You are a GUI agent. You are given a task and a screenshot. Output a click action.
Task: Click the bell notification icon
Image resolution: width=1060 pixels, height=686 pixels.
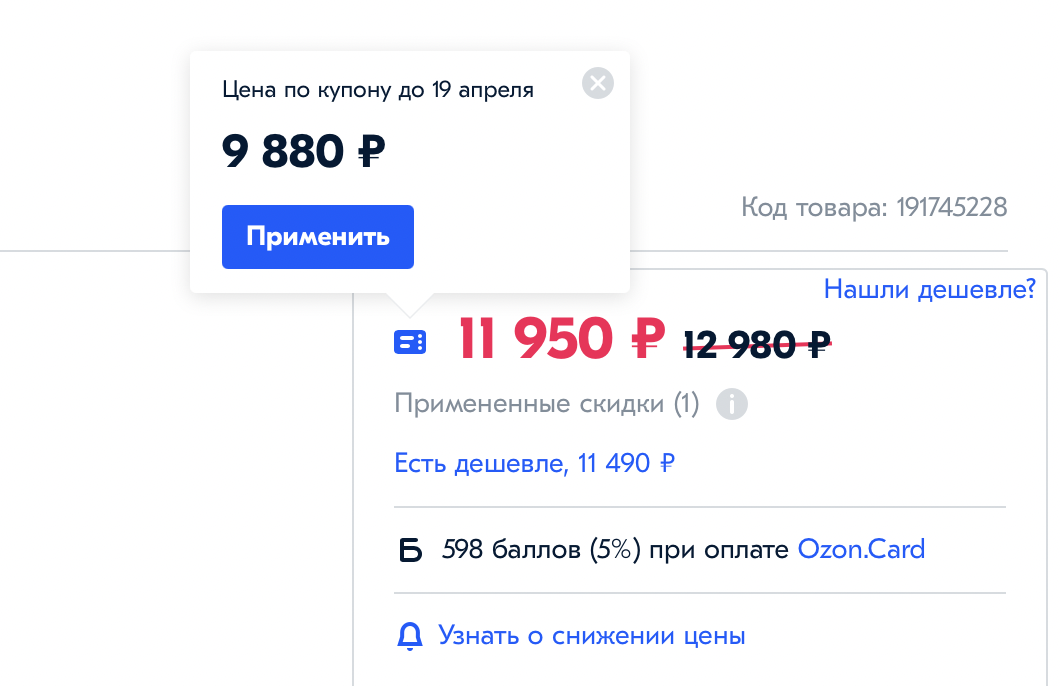coord(409,636)
